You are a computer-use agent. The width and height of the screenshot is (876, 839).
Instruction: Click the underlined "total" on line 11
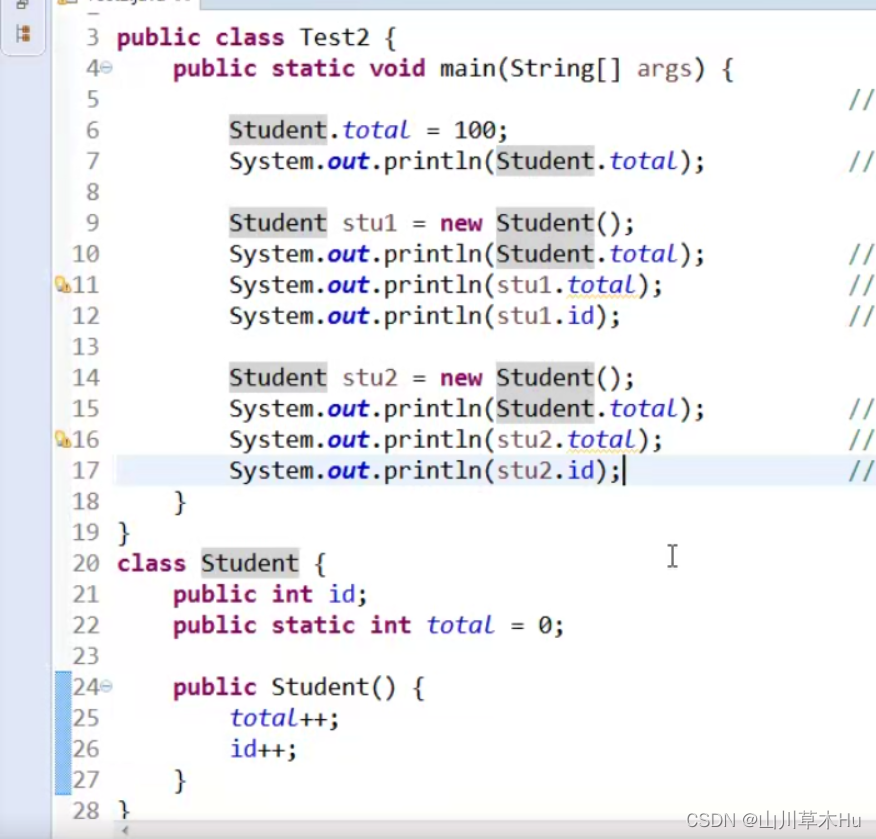coord(601,285)
